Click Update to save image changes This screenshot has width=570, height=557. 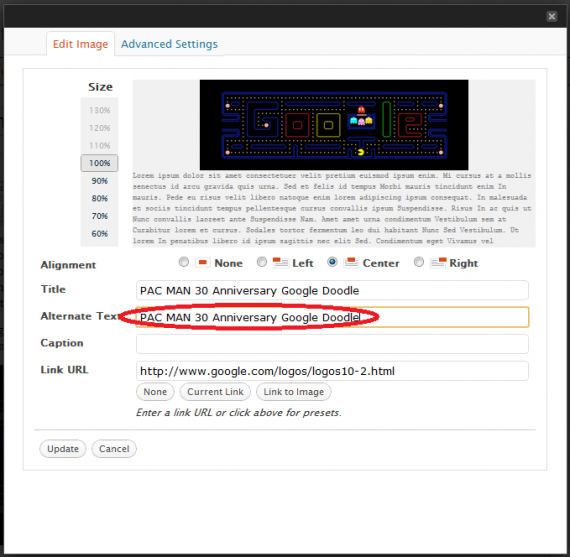pyautogui.click(x=63, y=449)
